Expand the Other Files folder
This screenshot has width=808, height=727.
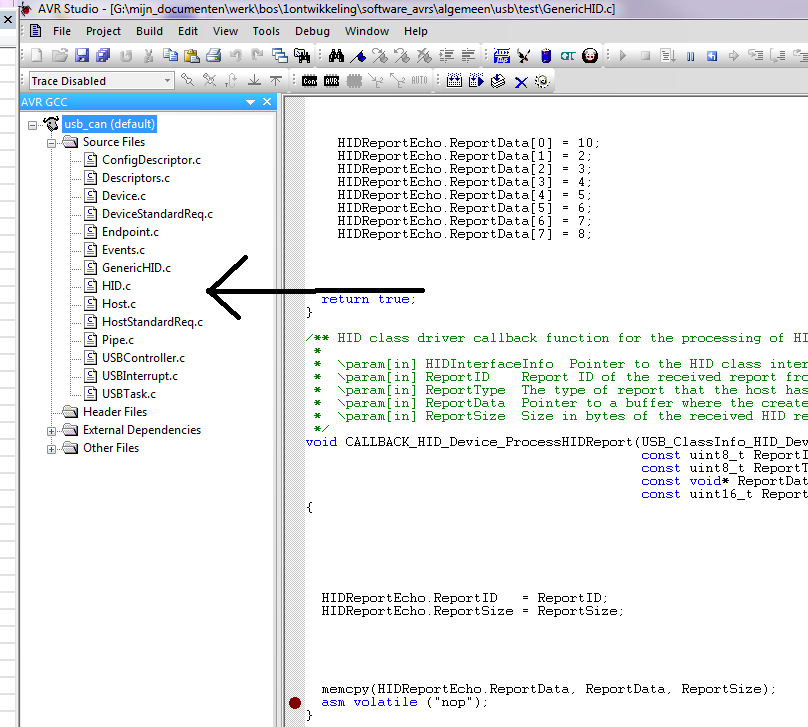tap(52, 448)
